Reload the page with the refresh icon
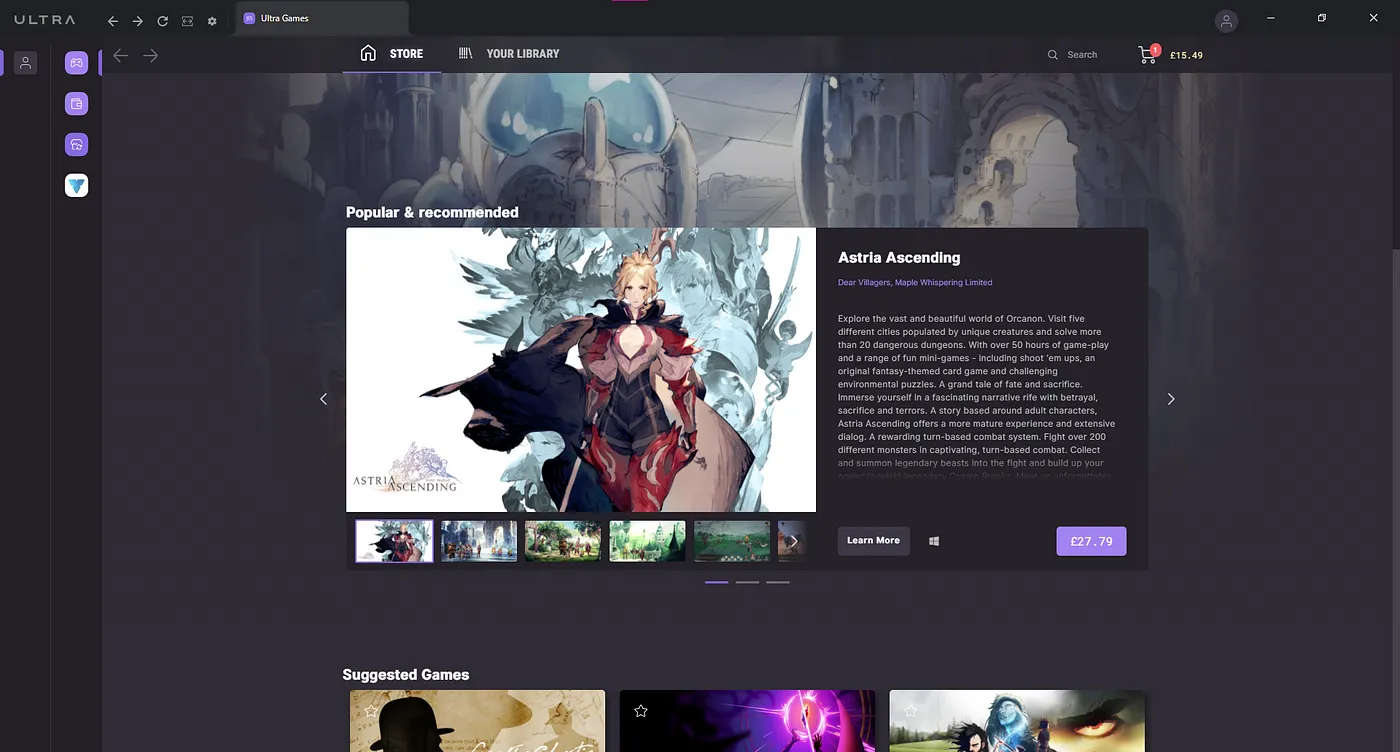This screenshot has width=1400, height=752. point(162,21)
